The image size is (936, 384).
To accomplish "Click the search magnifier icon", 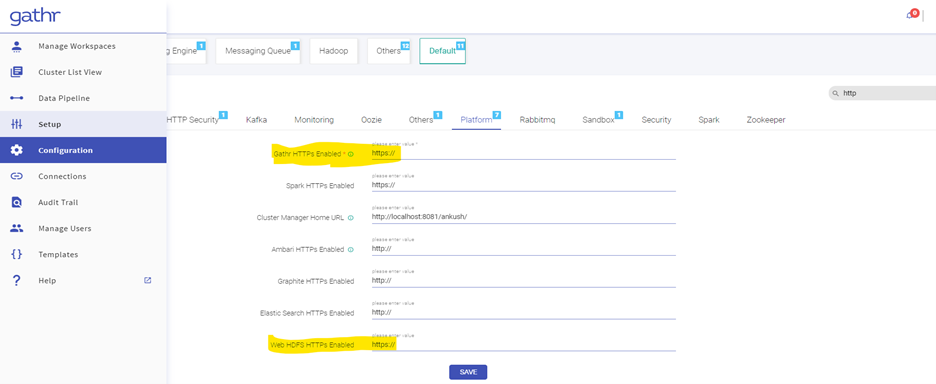I will (x=836, y=93).
